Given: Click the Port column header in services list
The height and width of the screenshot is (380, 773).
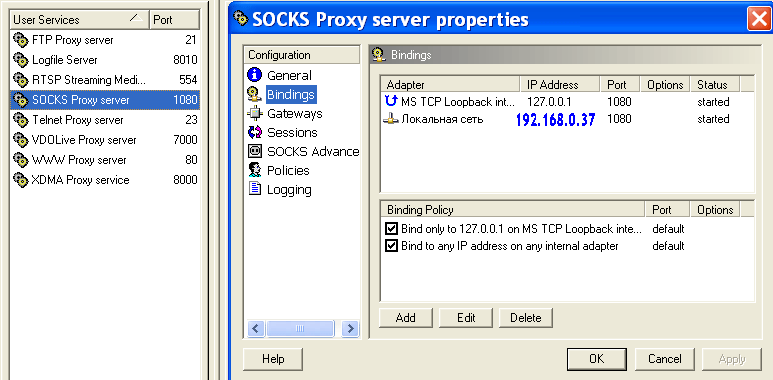Looking at the screenshot, I should coord(175,20).
